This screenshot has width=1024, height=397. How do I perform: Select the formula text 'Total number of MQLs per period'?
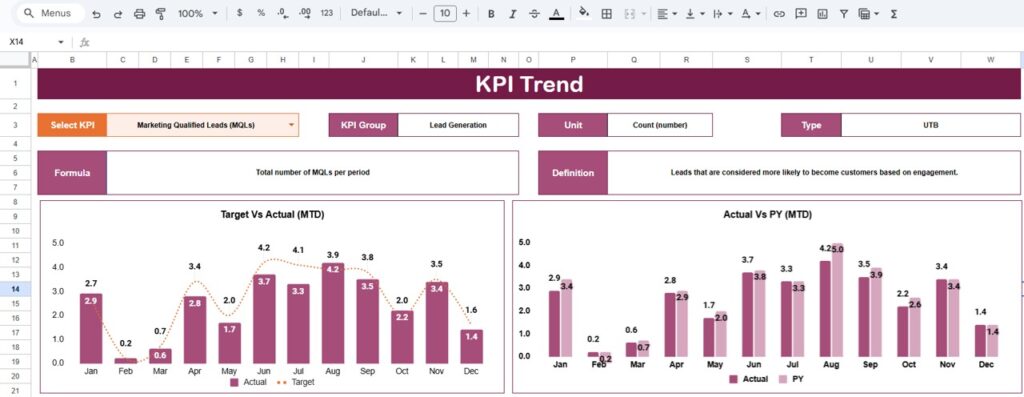[x=312, y=172]
